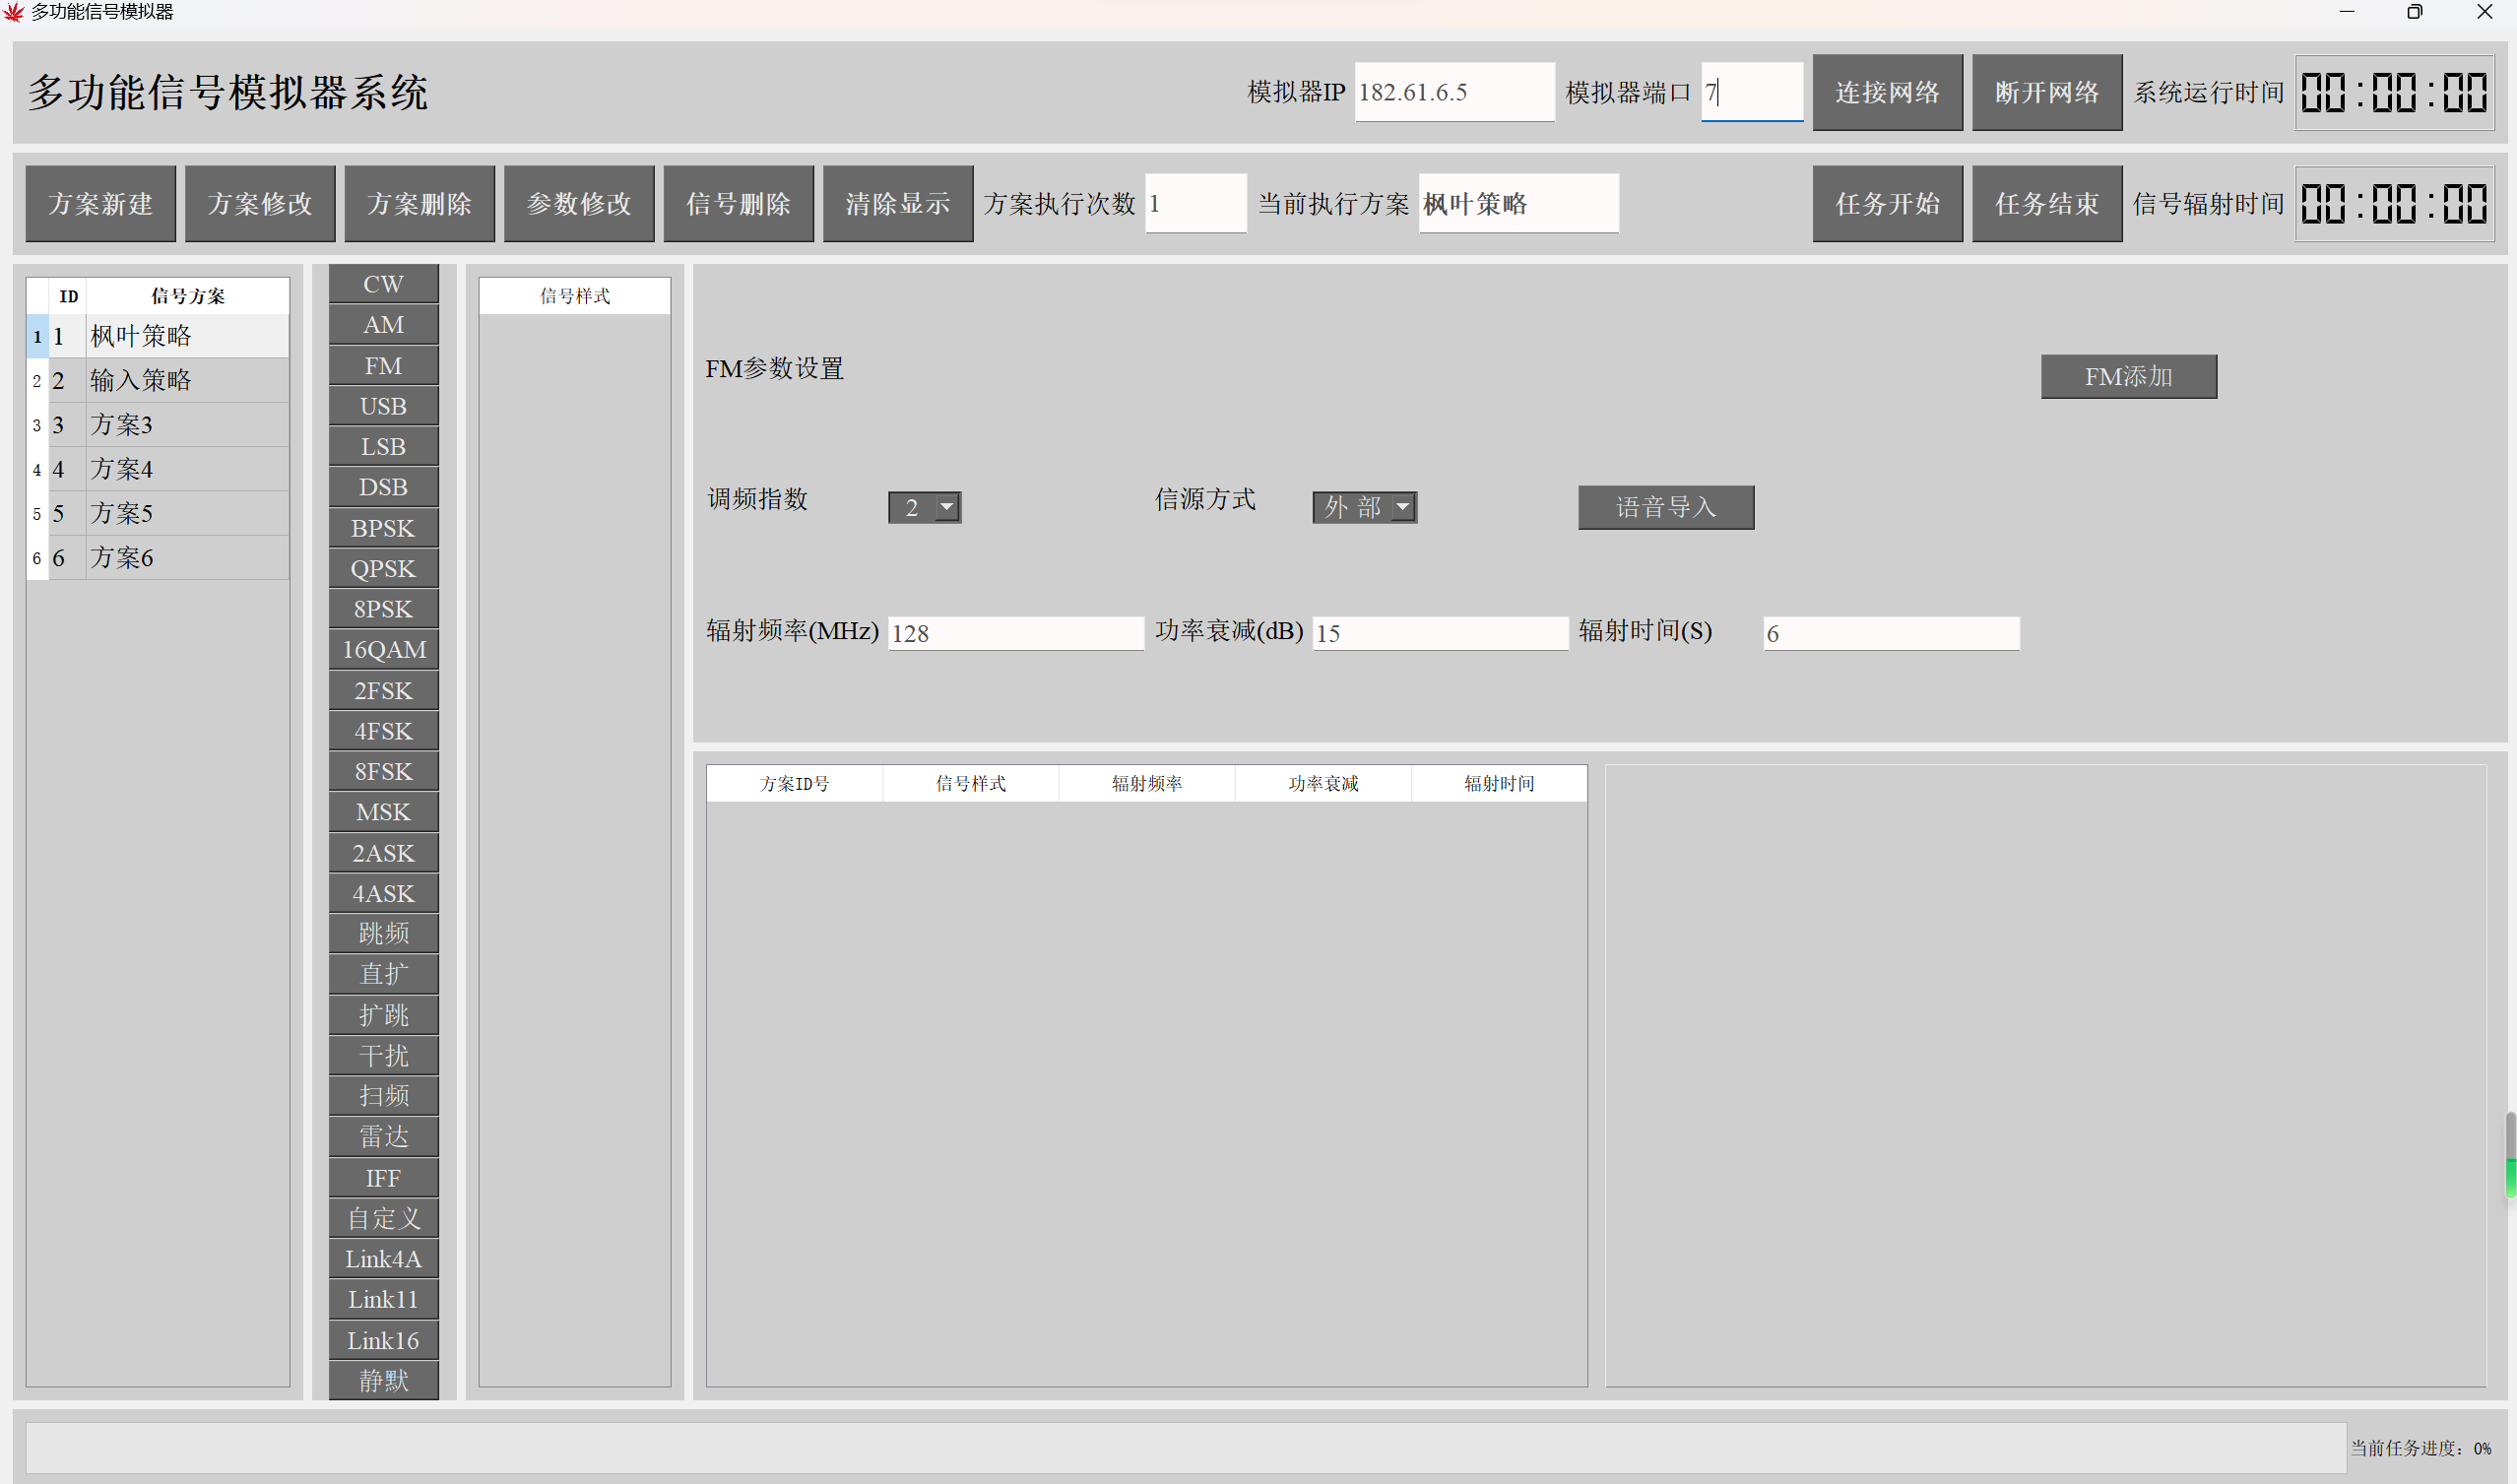Select the 16QAM signal type
The width and height of the screenshot is (2517, 1484).
(x=383, y=650)
